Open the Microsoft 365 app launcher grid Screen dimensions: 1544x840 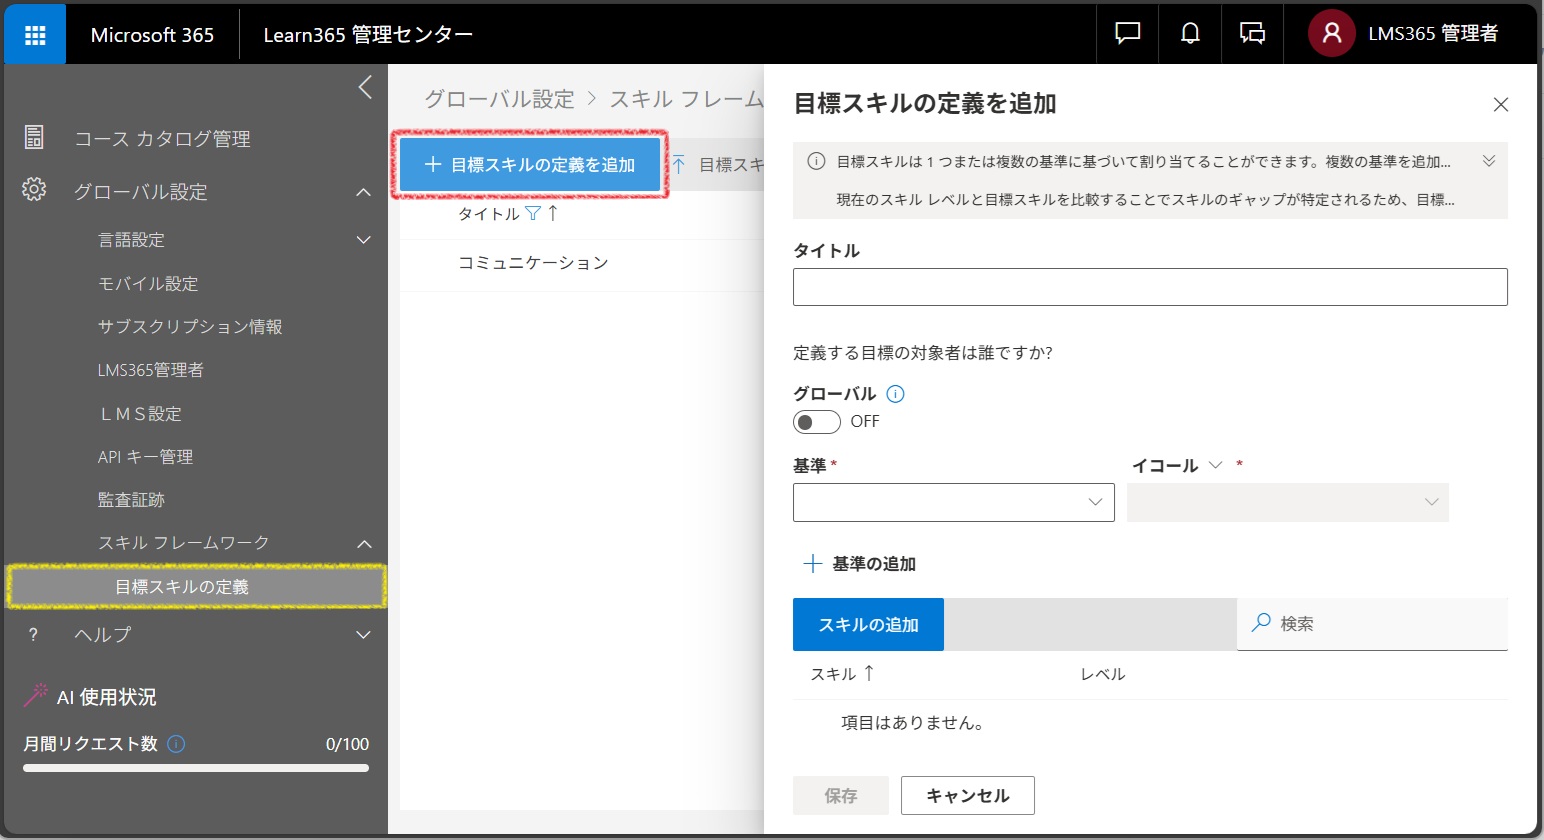click(35, 35)
